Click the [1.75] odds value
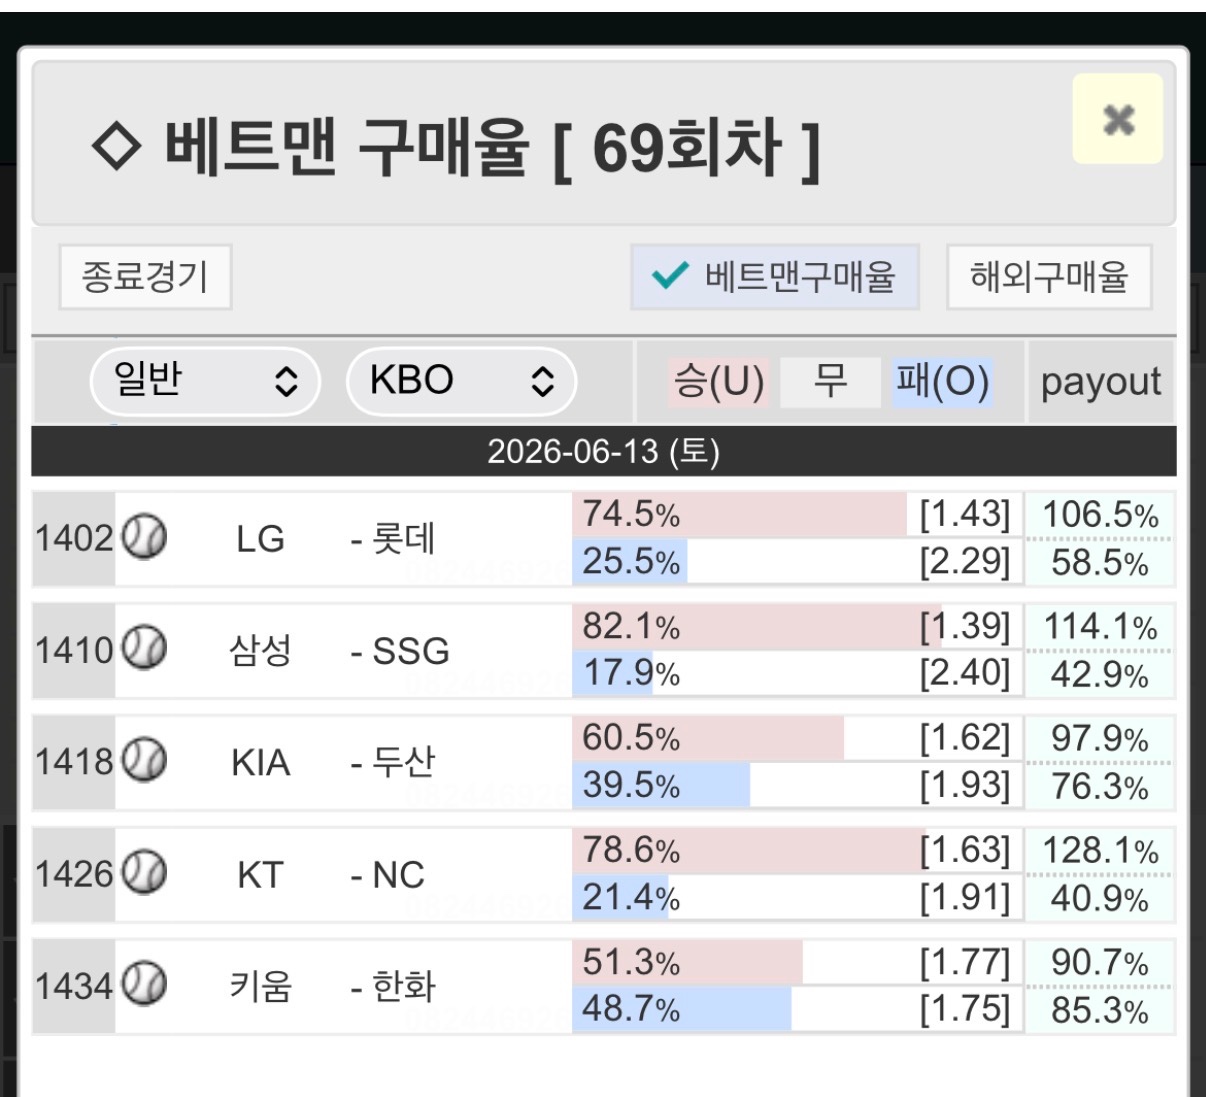This screenshot has width=1206, height=1097. pyautogui.click(x=965, y=1009)
